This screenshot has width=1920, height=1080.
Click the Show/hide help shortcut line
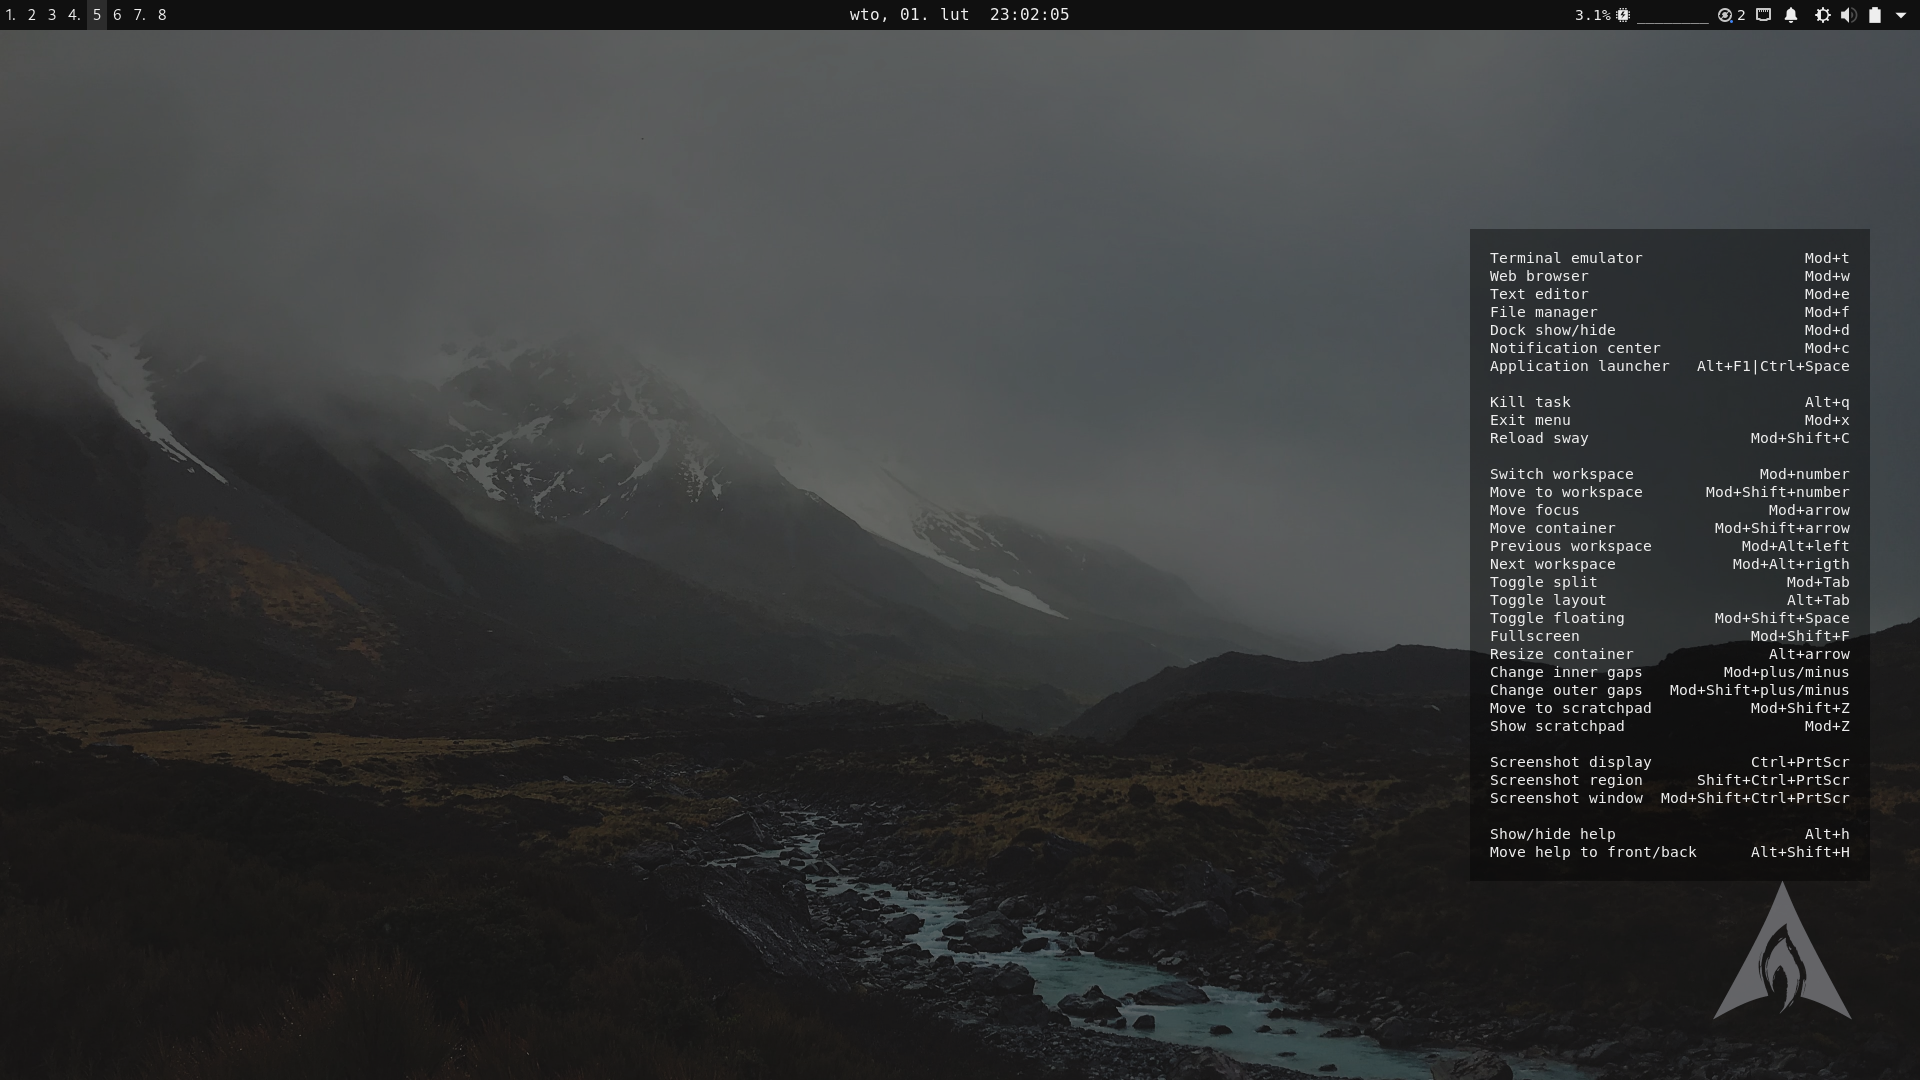1552,834
